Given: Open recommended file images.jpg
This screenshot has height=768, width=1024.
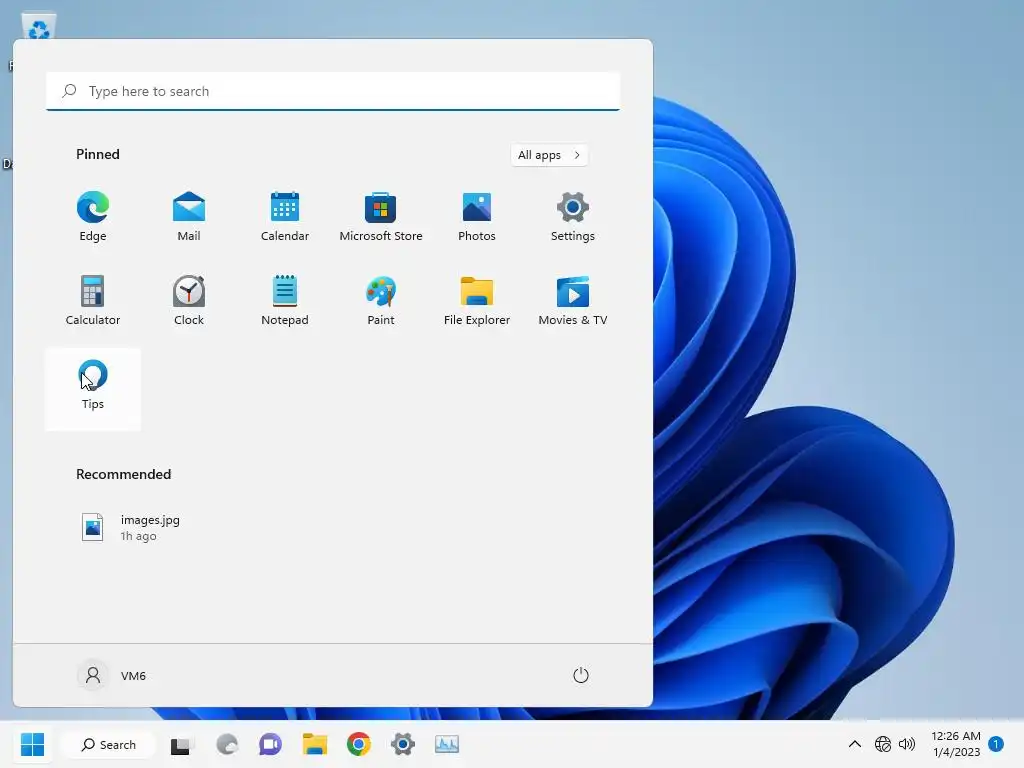Looking at the screenshot, I should coord(131,527).
